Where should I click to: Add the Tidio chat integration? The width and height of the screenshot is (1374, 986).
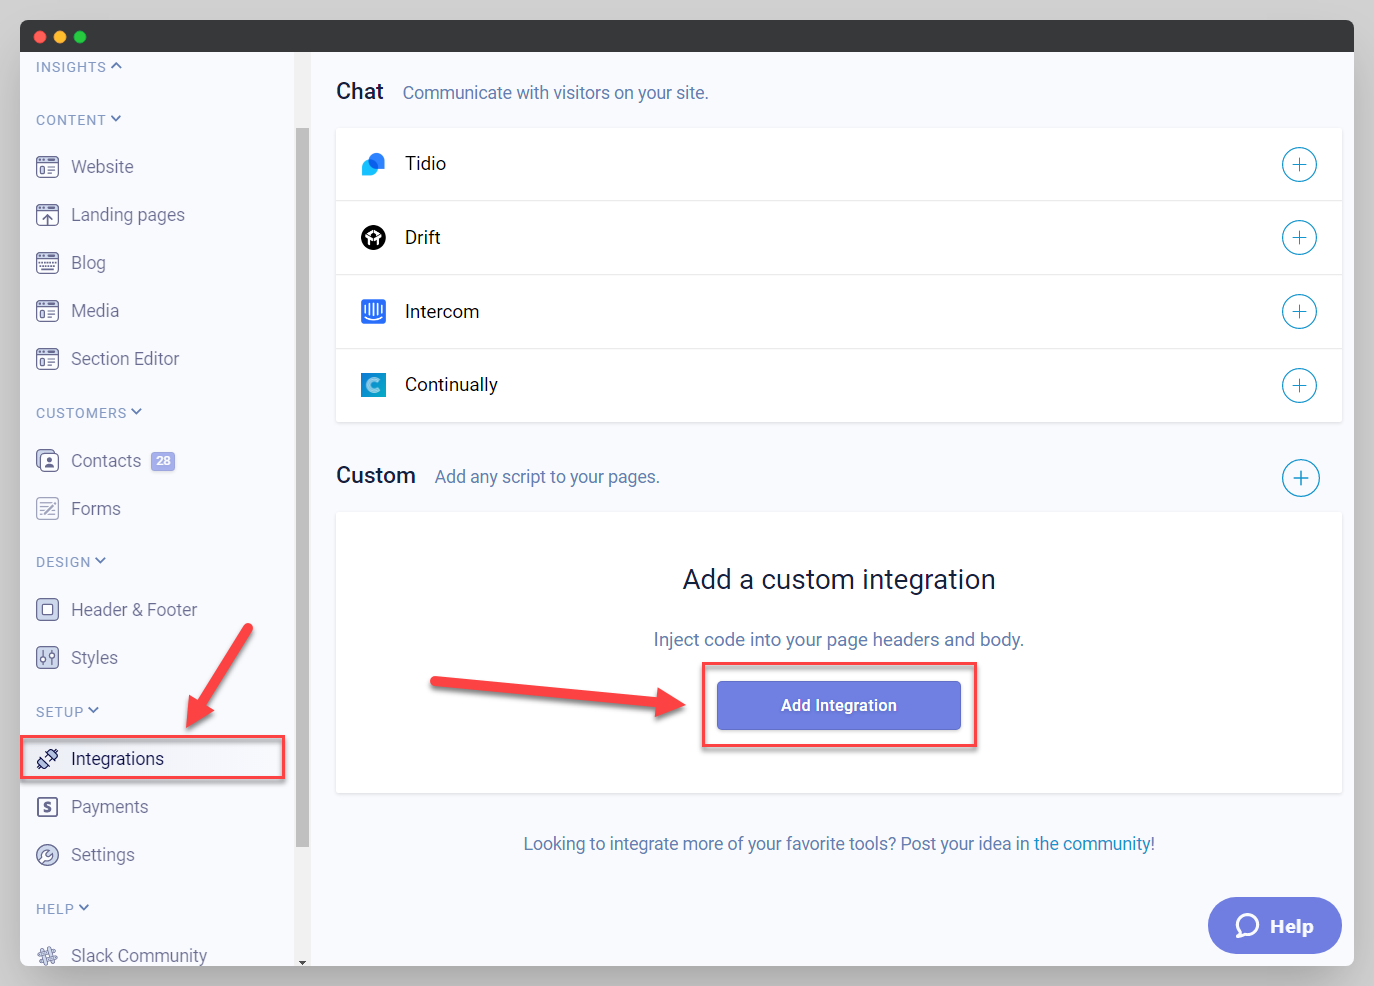[x=1299, y=164]
